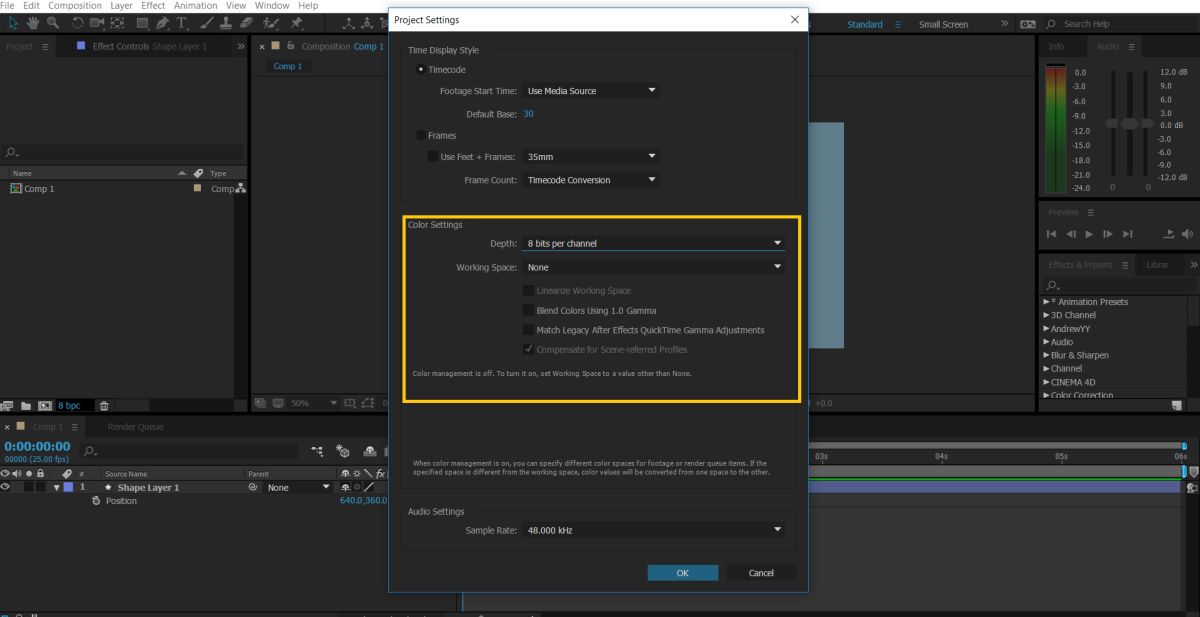Click the 8 bpc color depth label
The width and height of the screenshot is (1200, 617).
click(x=69, y=406)
